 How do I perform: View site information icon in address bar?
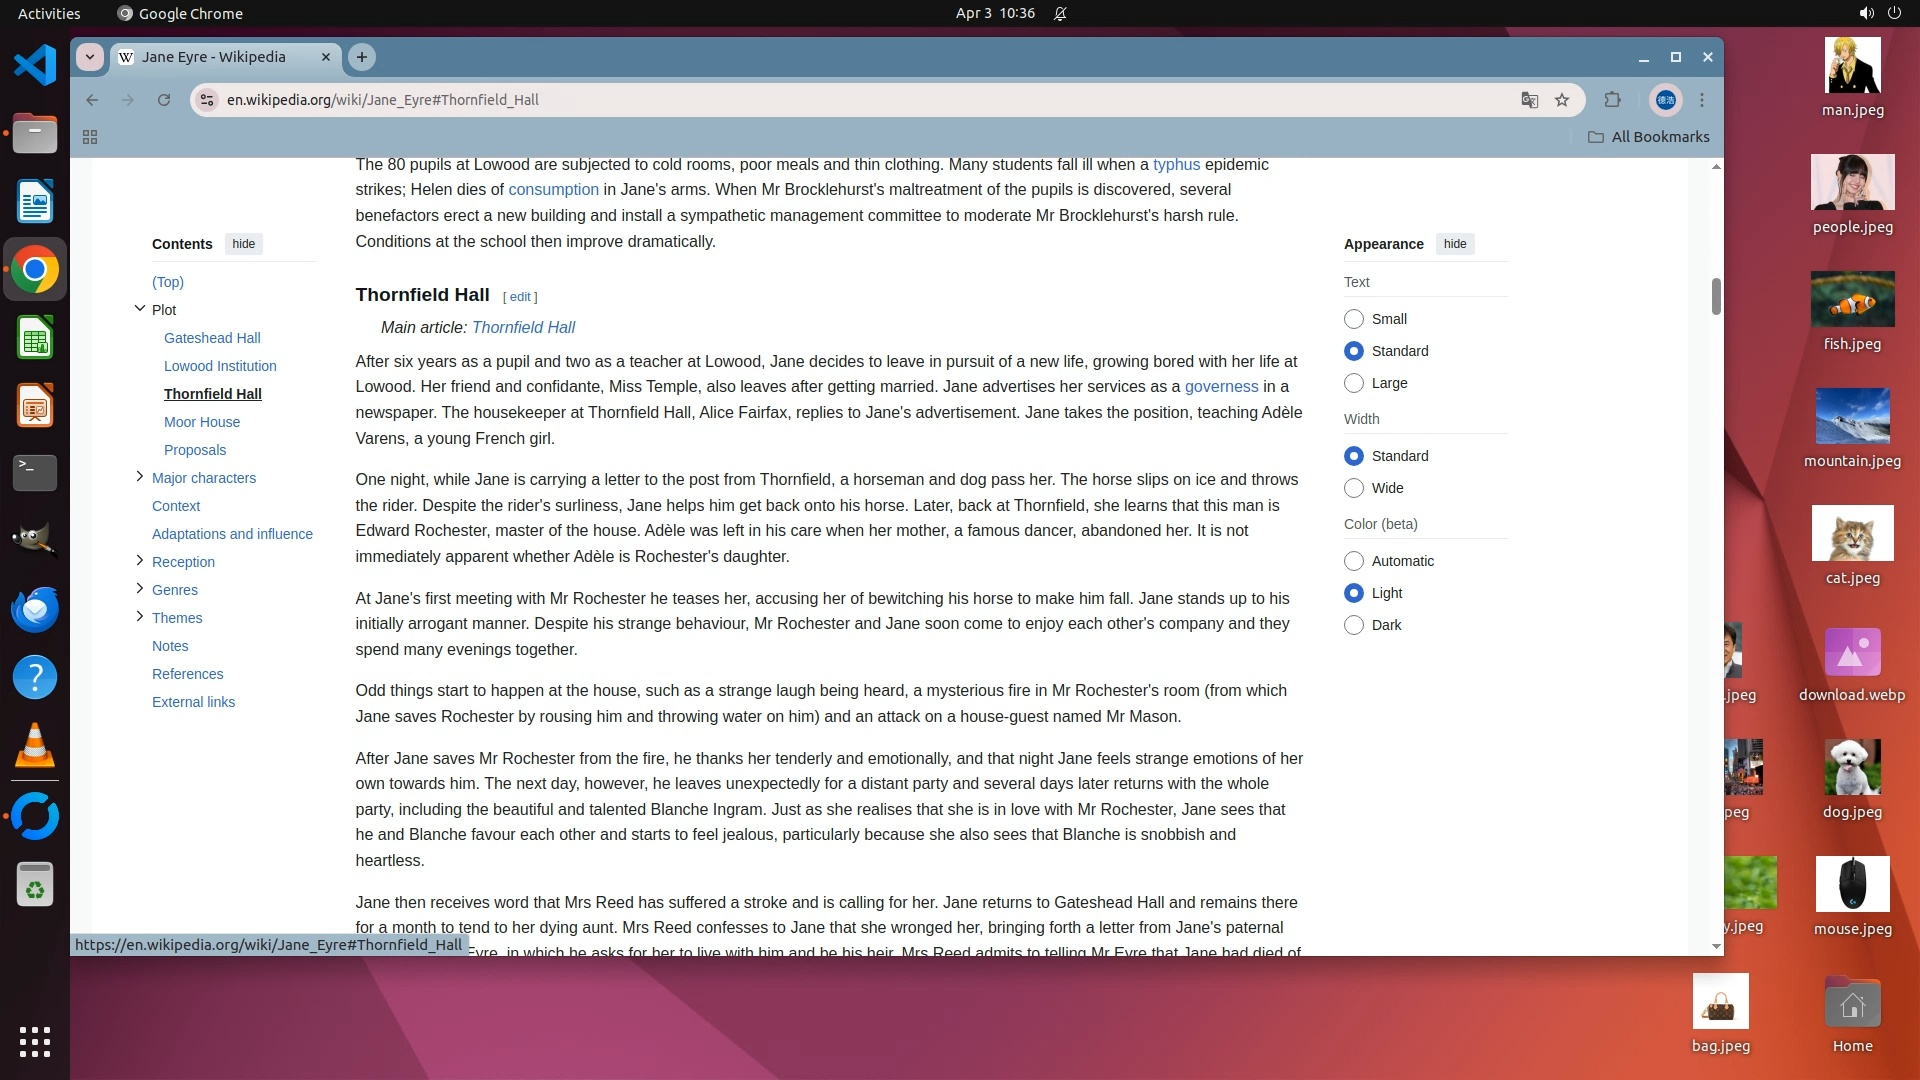click(x=207, y=100)
